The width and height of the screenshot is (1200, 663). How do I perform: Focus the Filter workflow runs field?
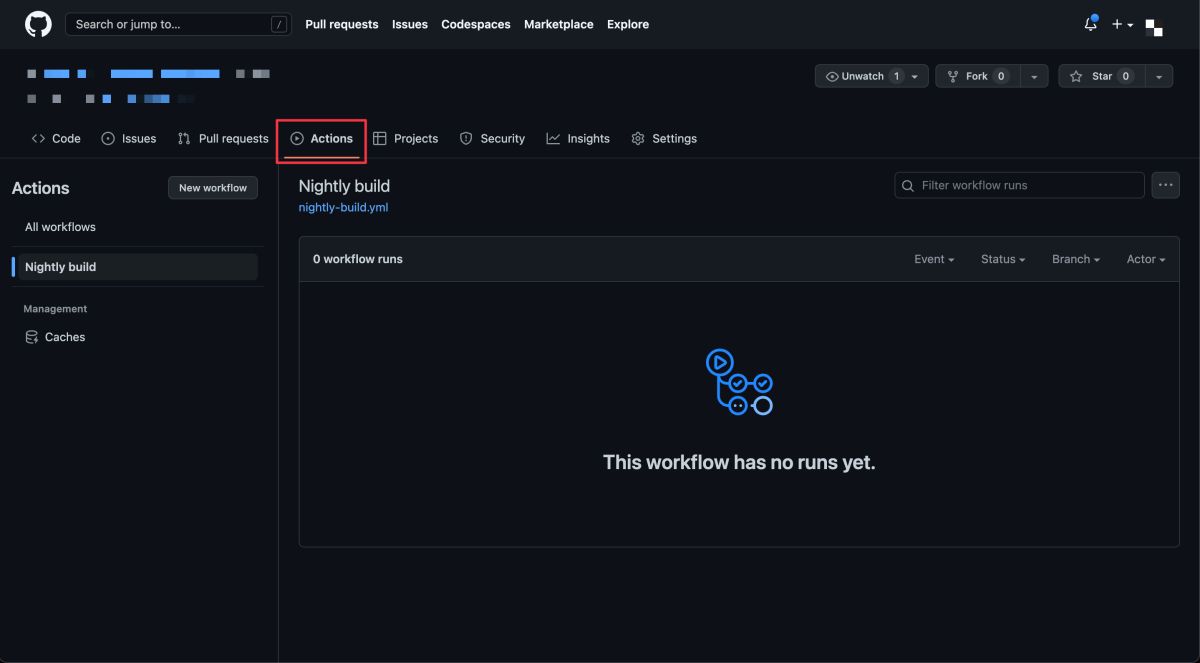click(1019, 185)
